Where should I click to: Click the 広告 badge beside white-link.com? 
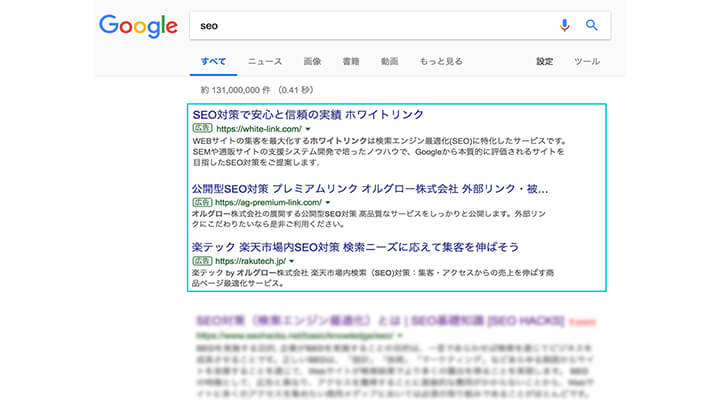coord(202,129)
